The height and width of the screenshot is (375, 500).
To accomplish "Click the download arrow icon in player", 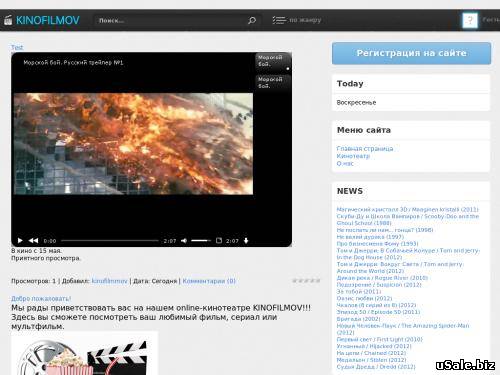I will [246, 240].
